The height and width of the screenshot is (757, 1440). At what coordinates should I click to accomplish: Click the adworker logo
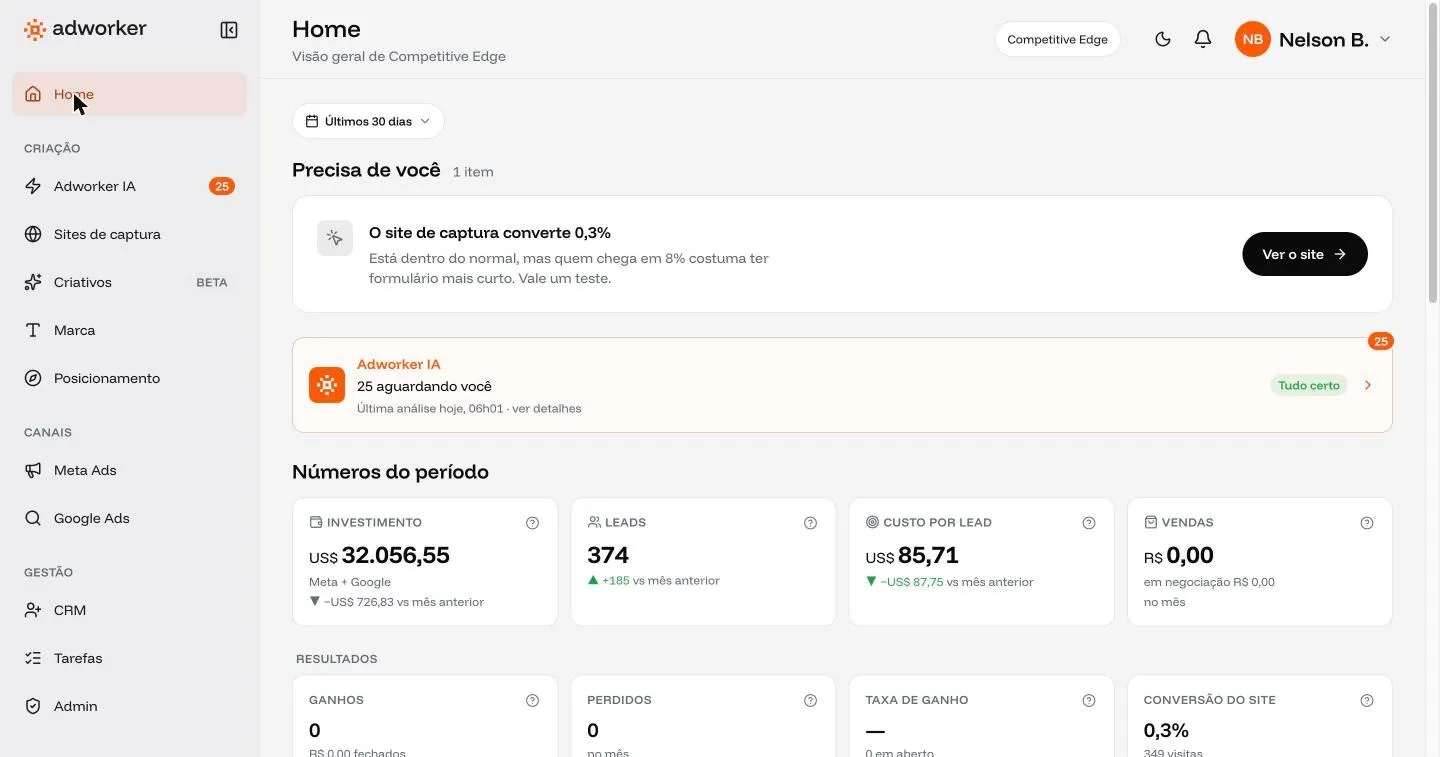tap(85, 29)
